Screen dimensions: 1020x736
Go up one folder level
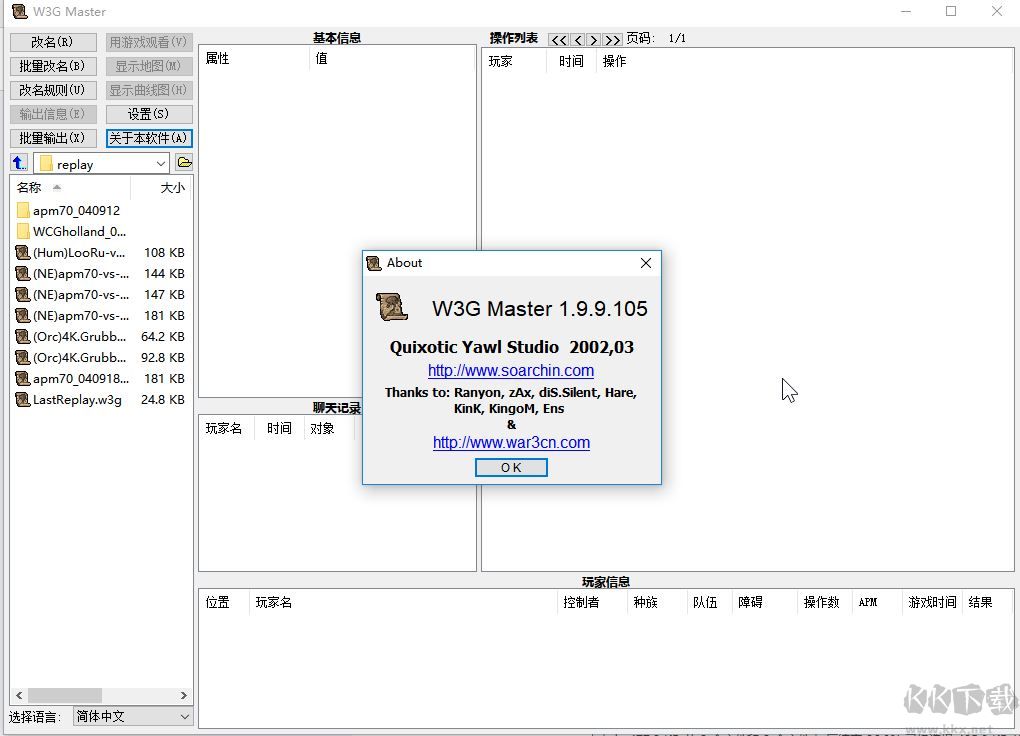(19, 163)
